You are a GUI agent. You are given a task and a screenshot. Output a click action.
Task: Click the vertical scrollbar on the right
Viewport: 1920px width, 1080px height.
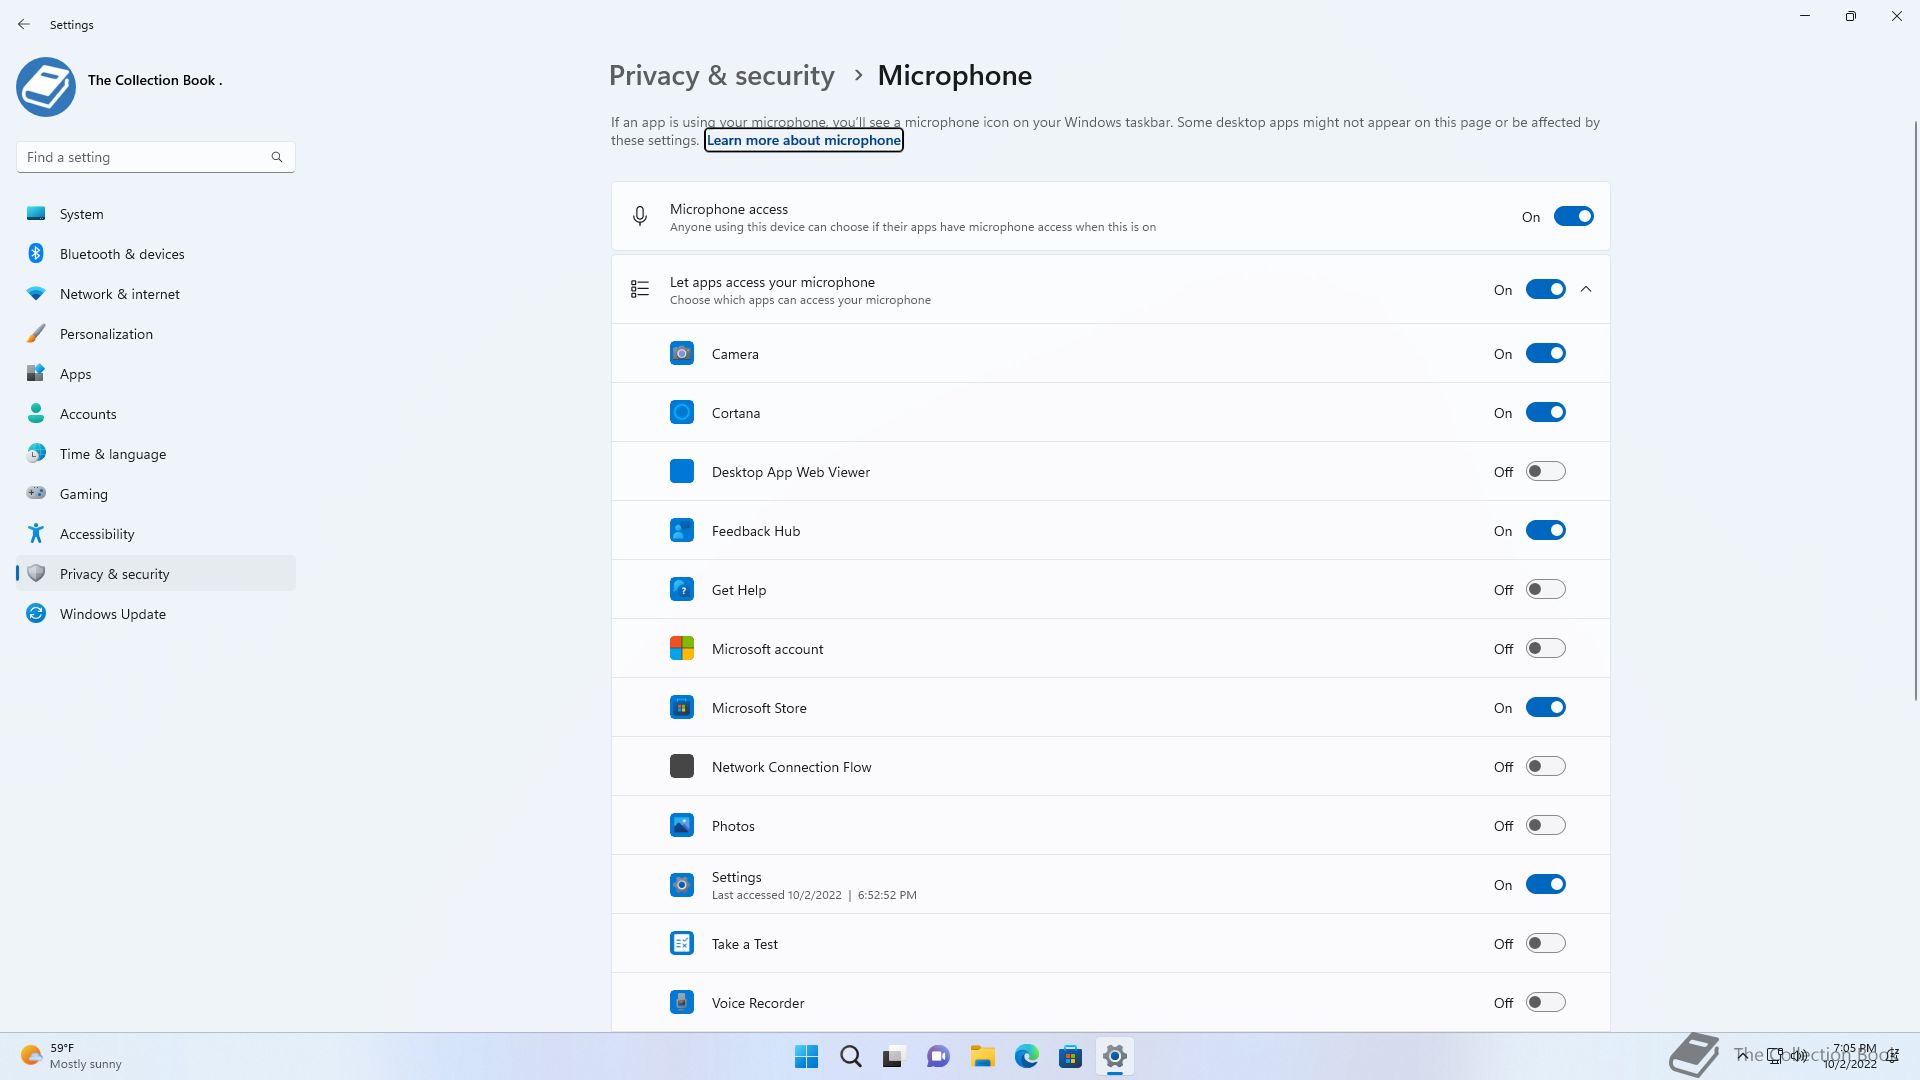1915,410
